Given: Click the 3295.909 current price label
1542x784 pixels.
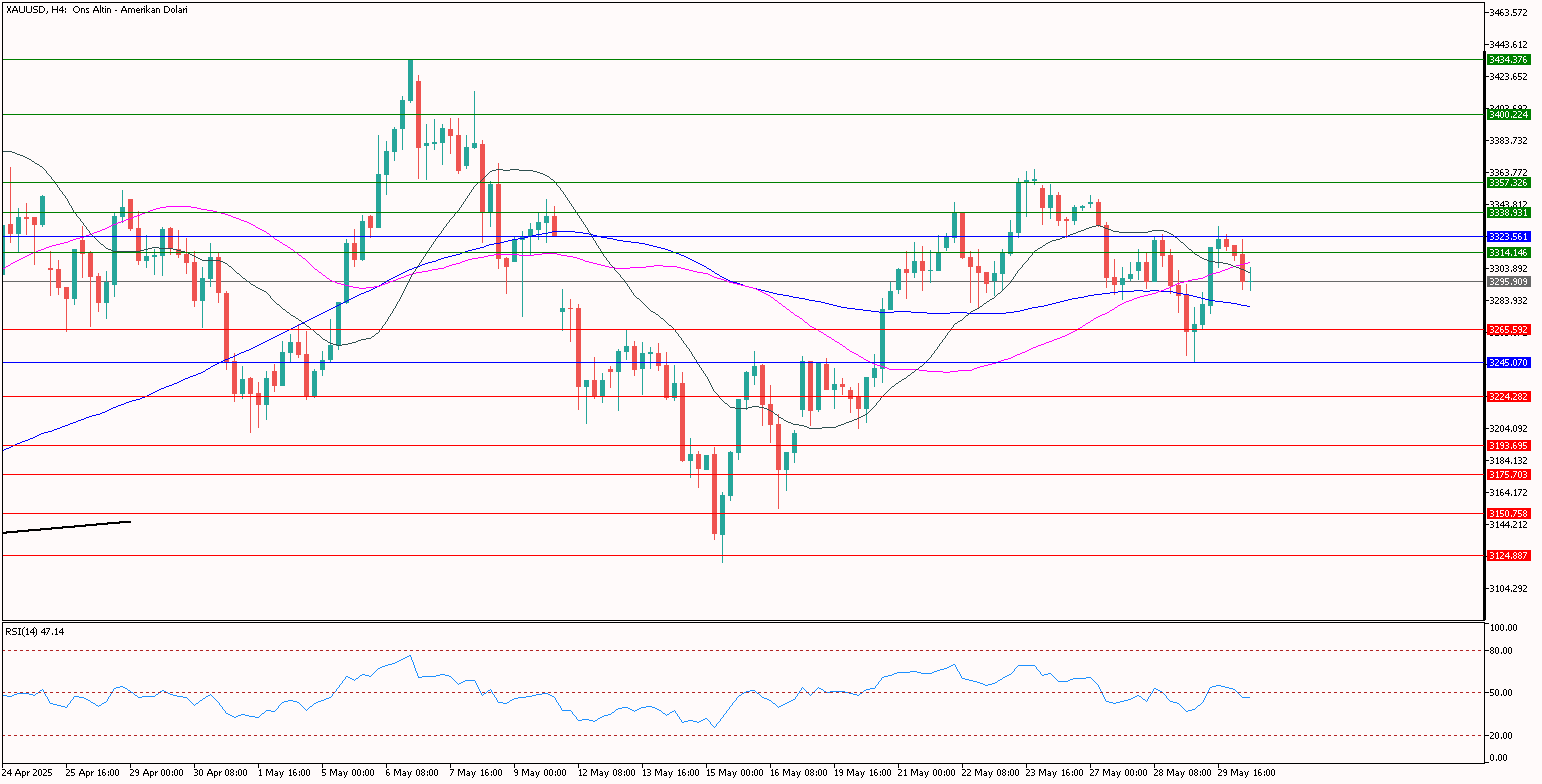Looking at the screenshot, I should pyautogui.click(x=1509, y=281).
